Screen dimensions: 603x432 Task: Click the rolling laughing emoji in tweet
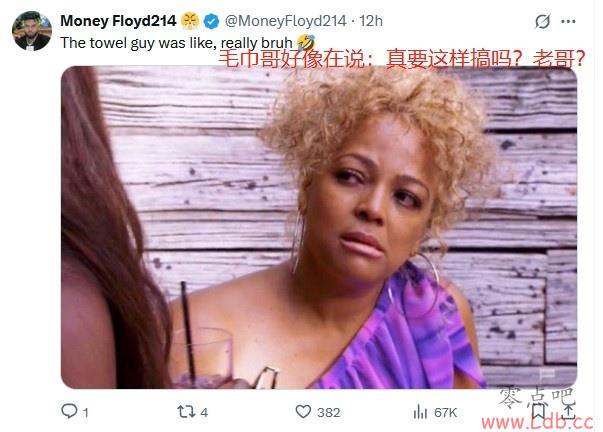(306, 42)
